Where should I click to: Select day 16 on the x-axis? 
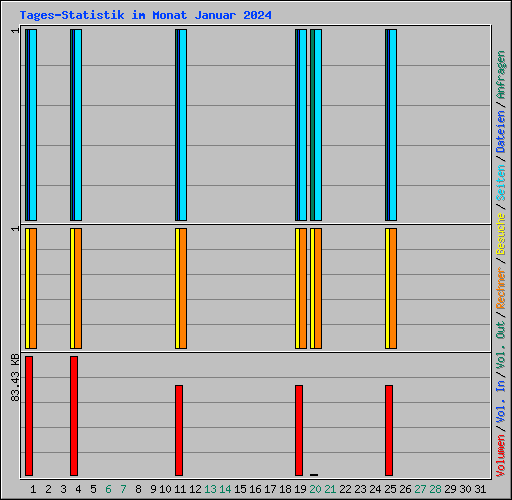coord(255,489)
